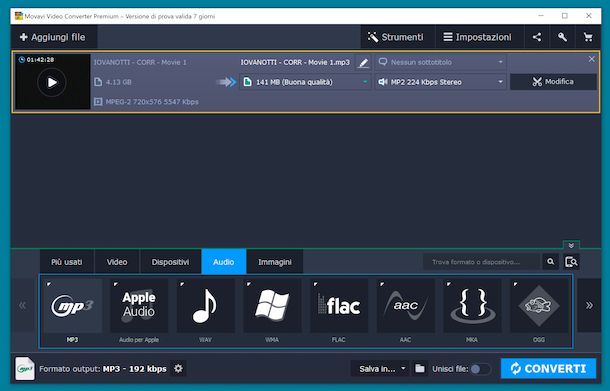Play the video preview thumbnail

pyautogui.click(x=52, y=82)
